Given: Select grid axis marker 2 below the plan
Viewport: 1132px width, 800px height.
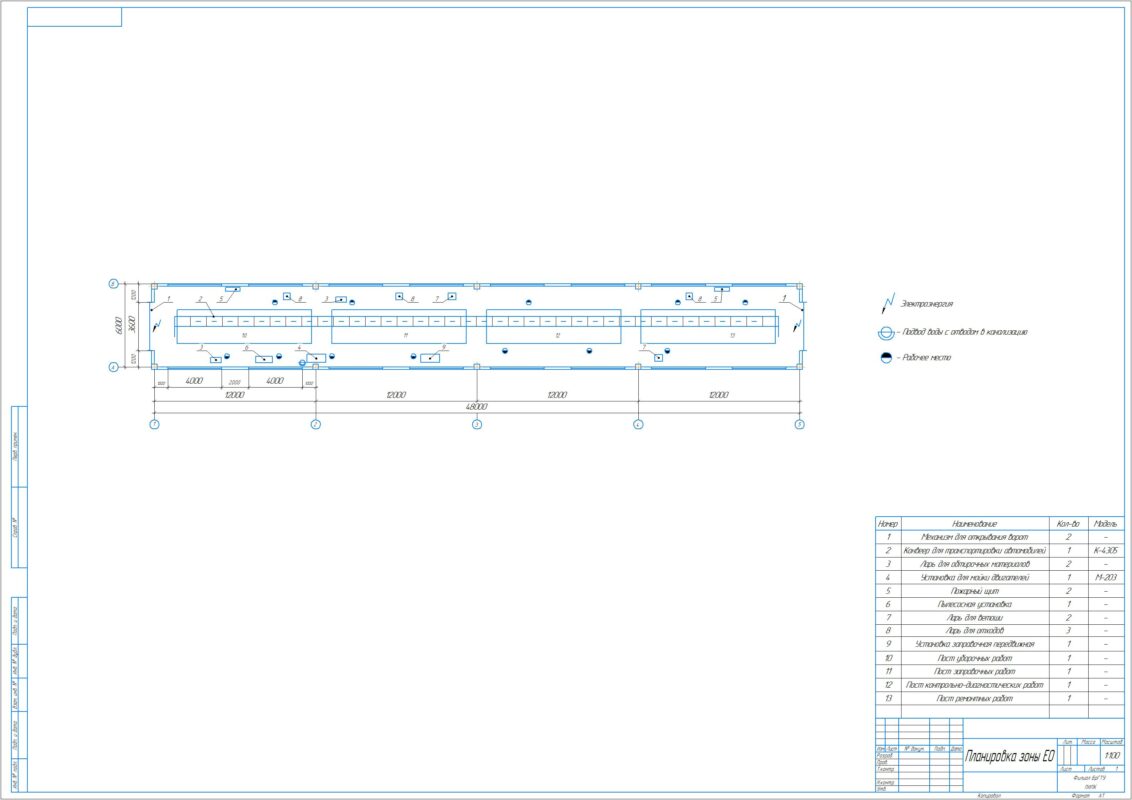Looking at the screenshot, I should coord(315,425).
